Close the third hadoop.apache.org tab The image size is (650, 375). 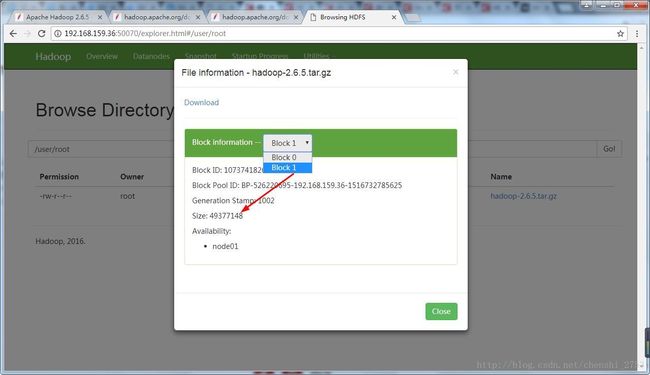[x=296, y=17]
